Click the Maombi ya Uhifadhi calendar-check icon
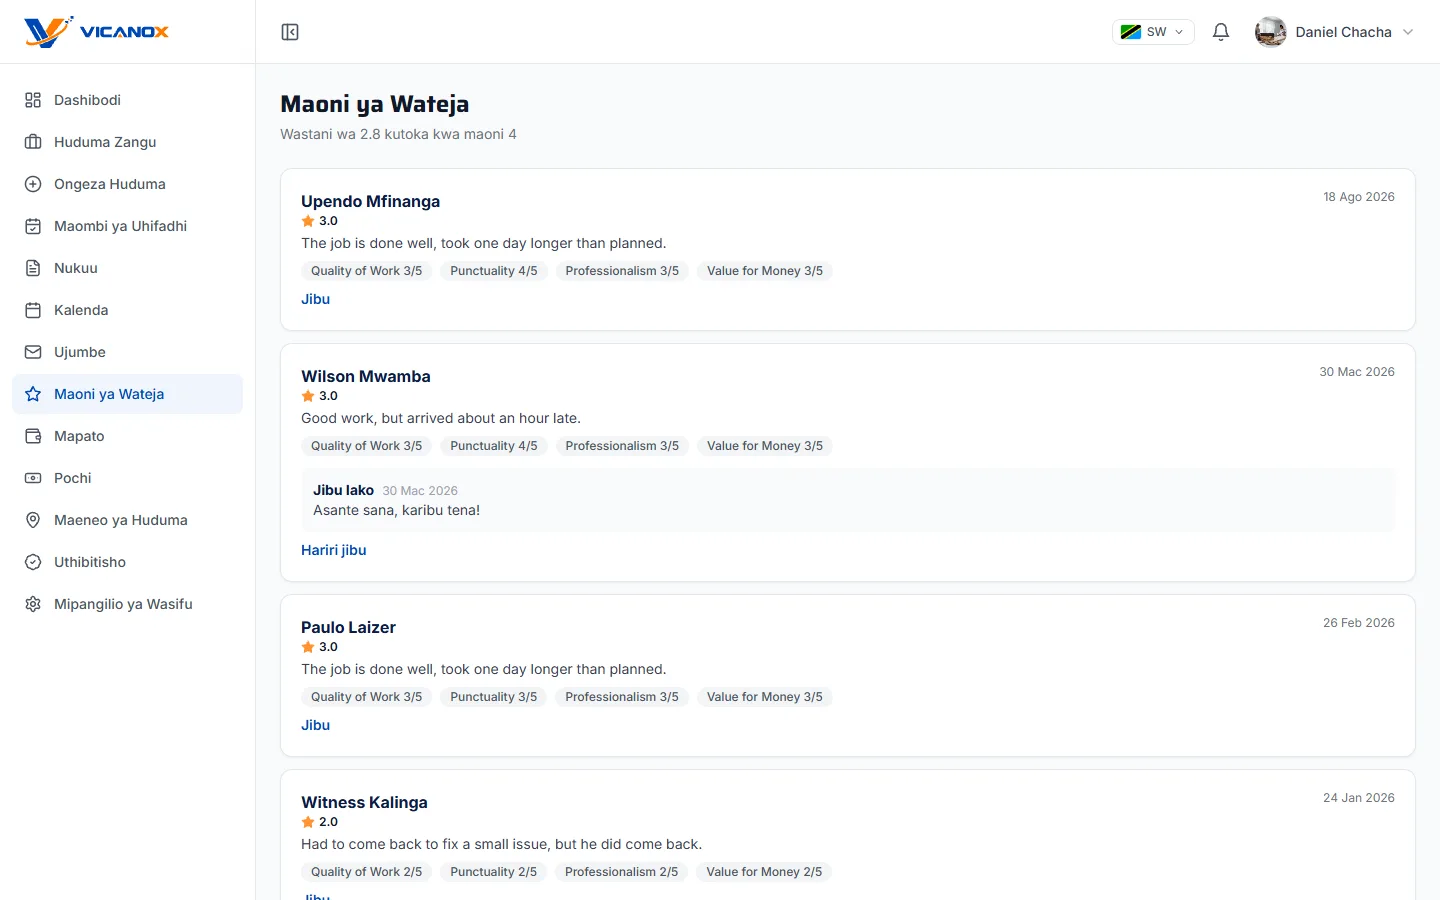This screenshot has height=900, width=1440. tap(33, 226)
